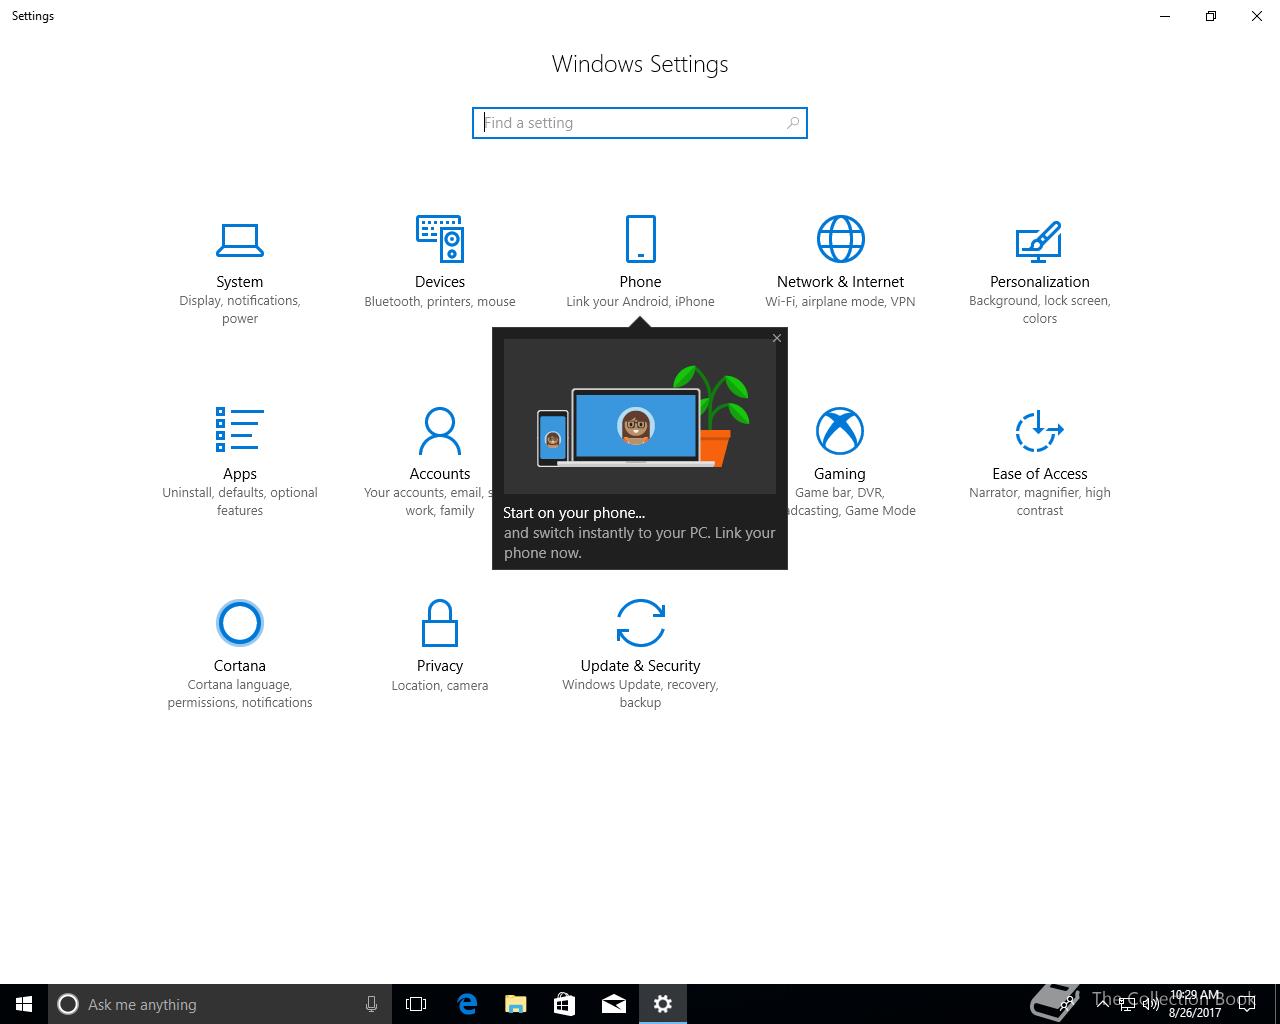The image size is (1280, 1024).
Task: Click the System label text
Action: pyautogui.click(x=240, y=282)
